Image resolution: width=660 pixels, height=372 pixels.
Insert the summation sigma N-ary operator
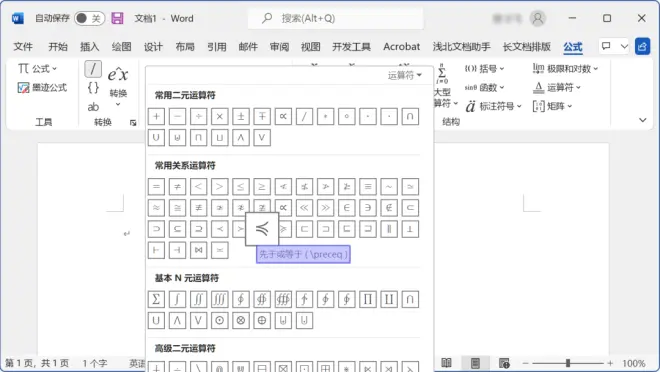tap(156, 299)
